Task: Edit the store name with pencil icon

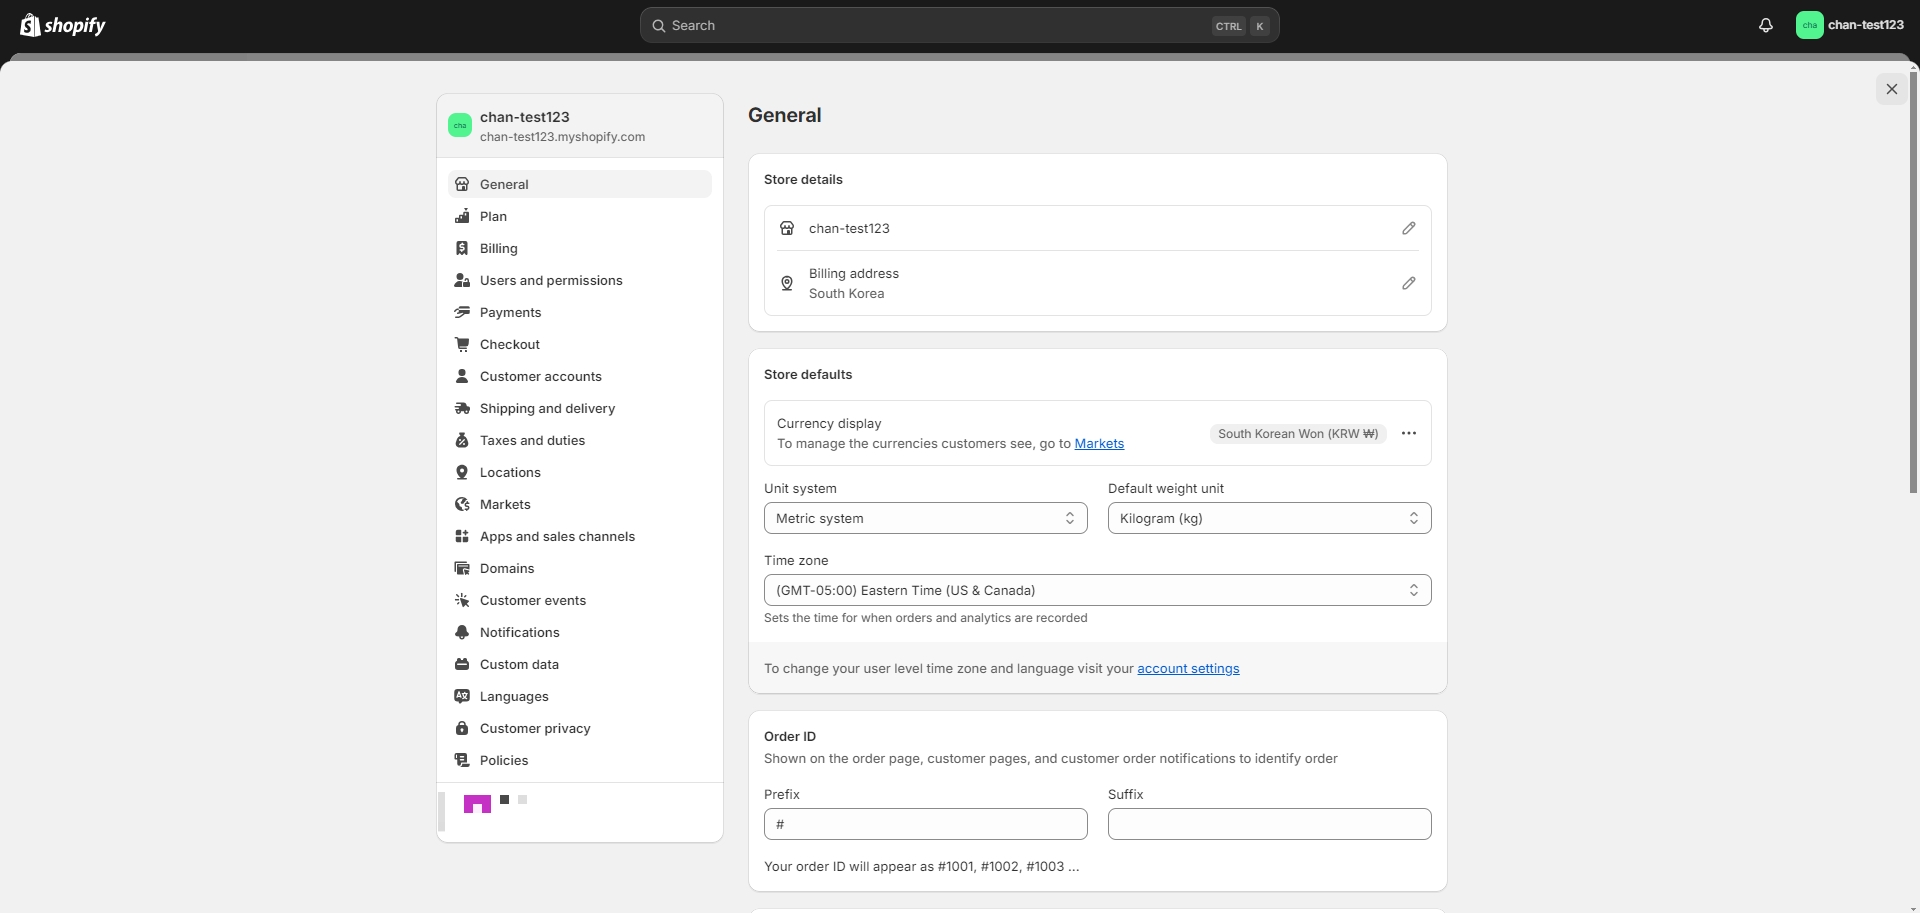Action: point(1408,228)
